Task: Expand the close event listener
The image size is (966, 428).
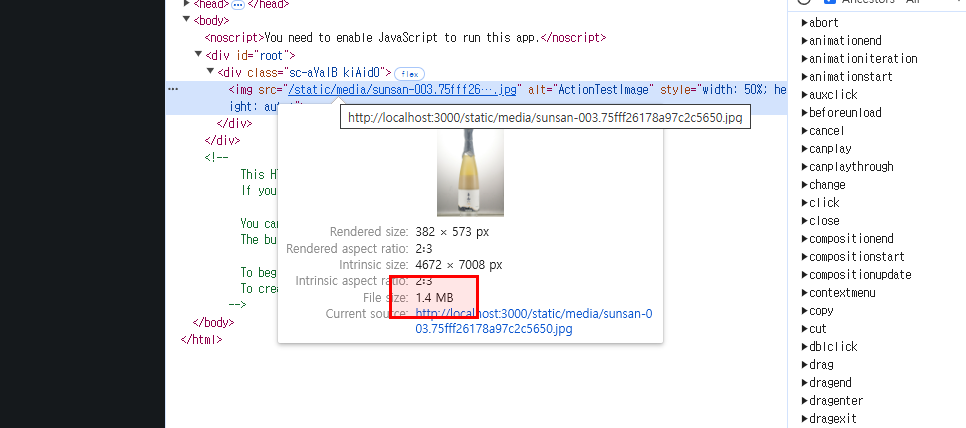Action: coord(805,220)
